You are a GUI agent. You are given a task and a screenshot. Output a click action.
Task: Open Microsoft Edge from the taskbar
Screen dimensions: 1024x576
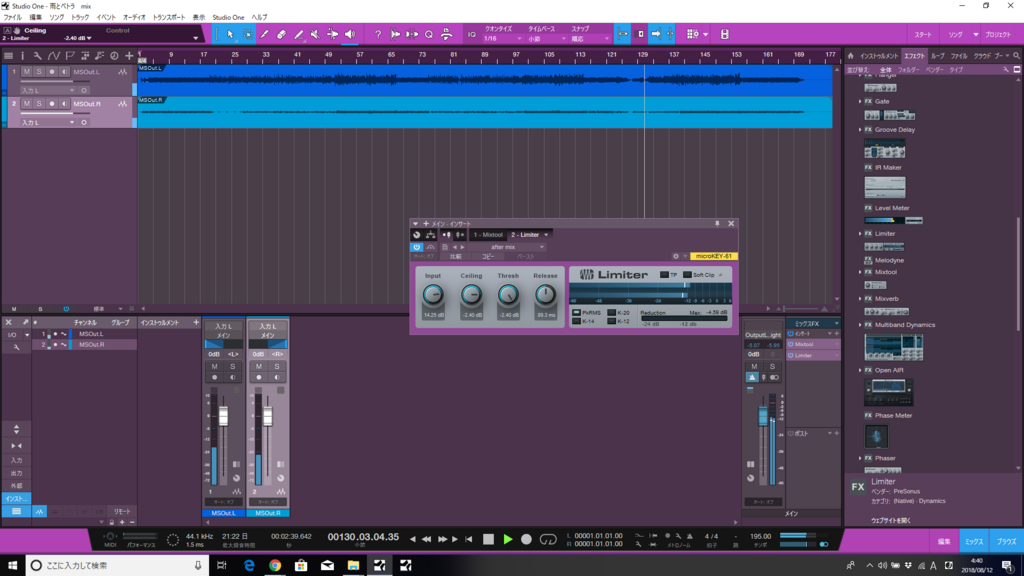coord(249,566)
